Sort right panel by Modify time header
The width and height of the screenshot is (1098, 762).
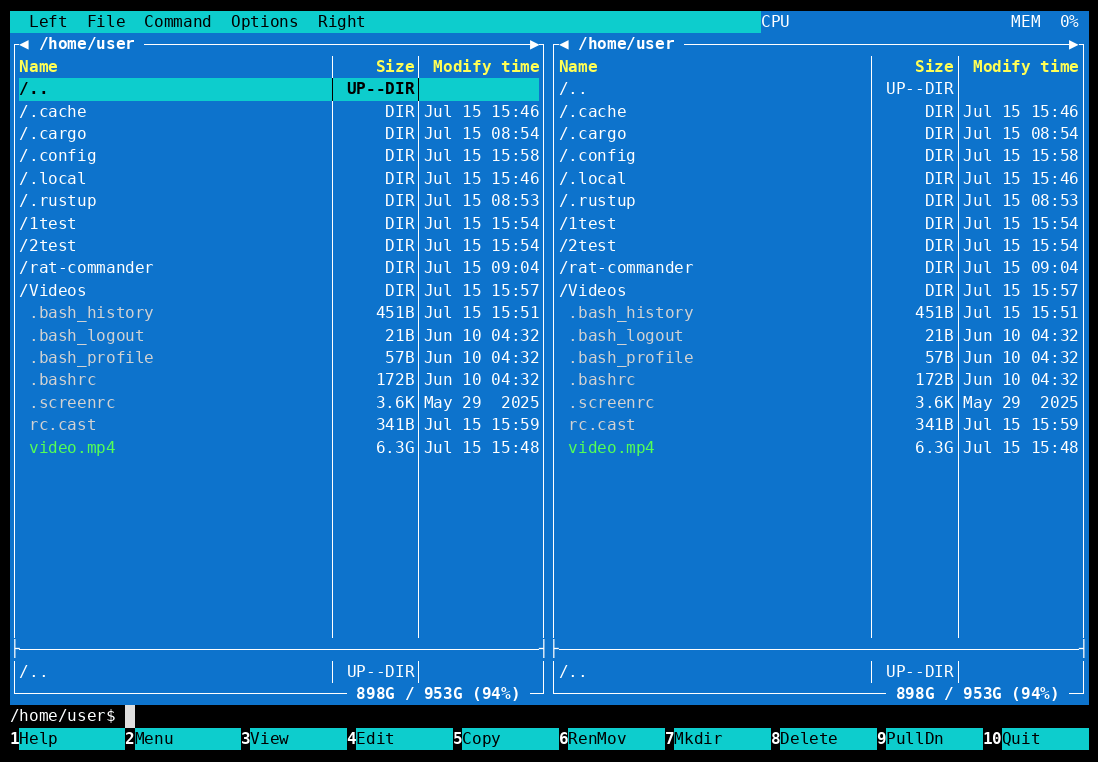click(x=1025, y=67)
